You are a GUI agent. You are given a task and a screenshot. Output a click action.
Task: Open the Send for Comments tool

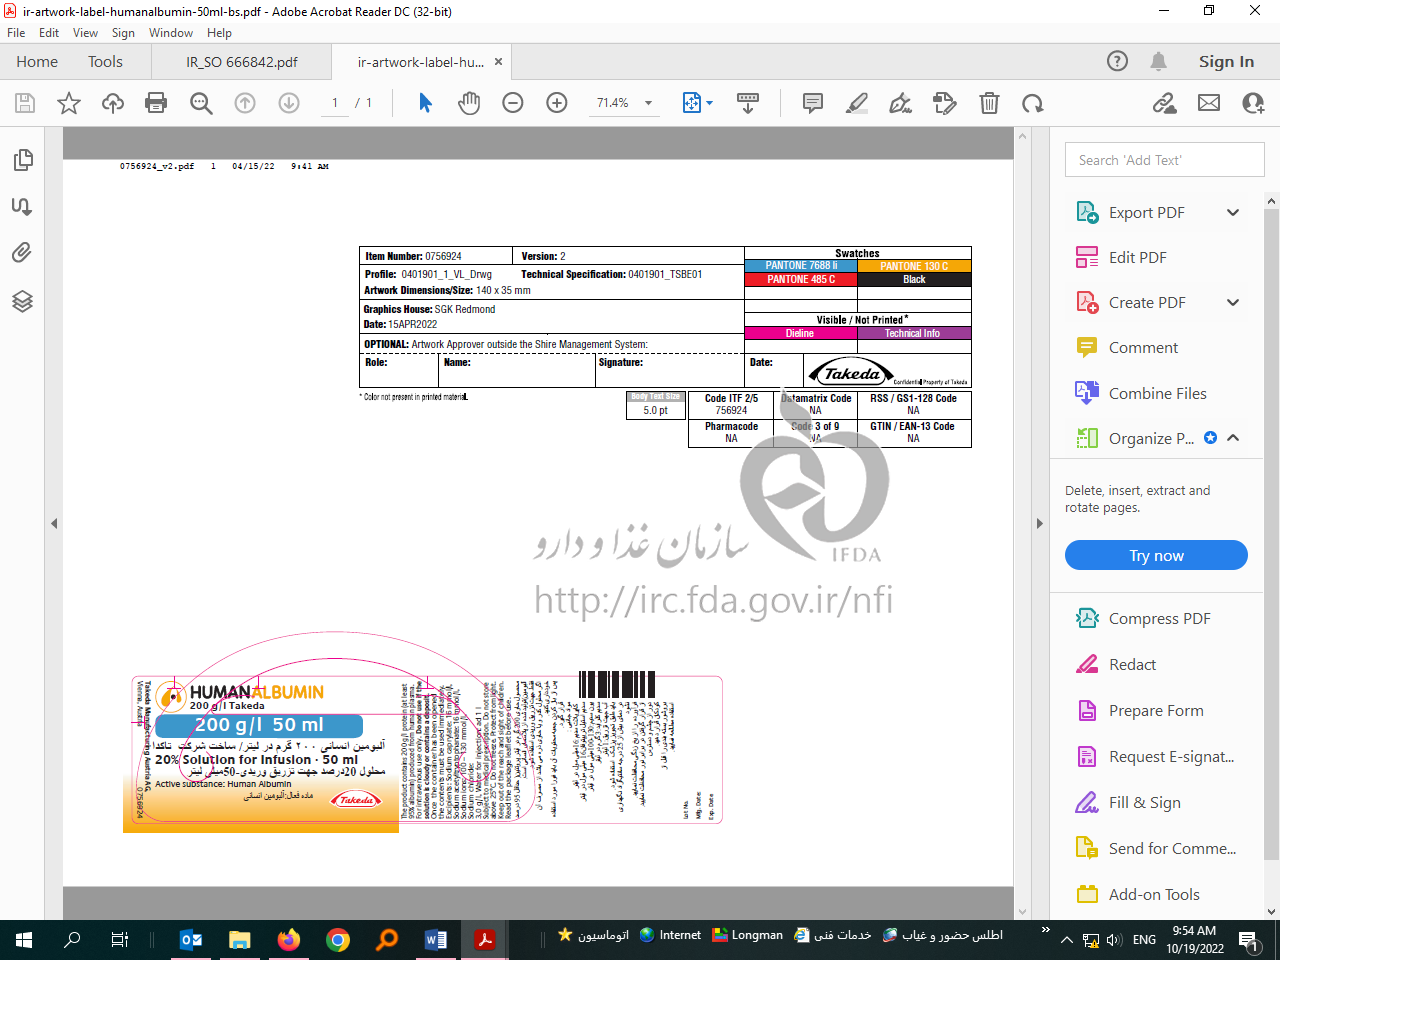(x=1157, y=848)
